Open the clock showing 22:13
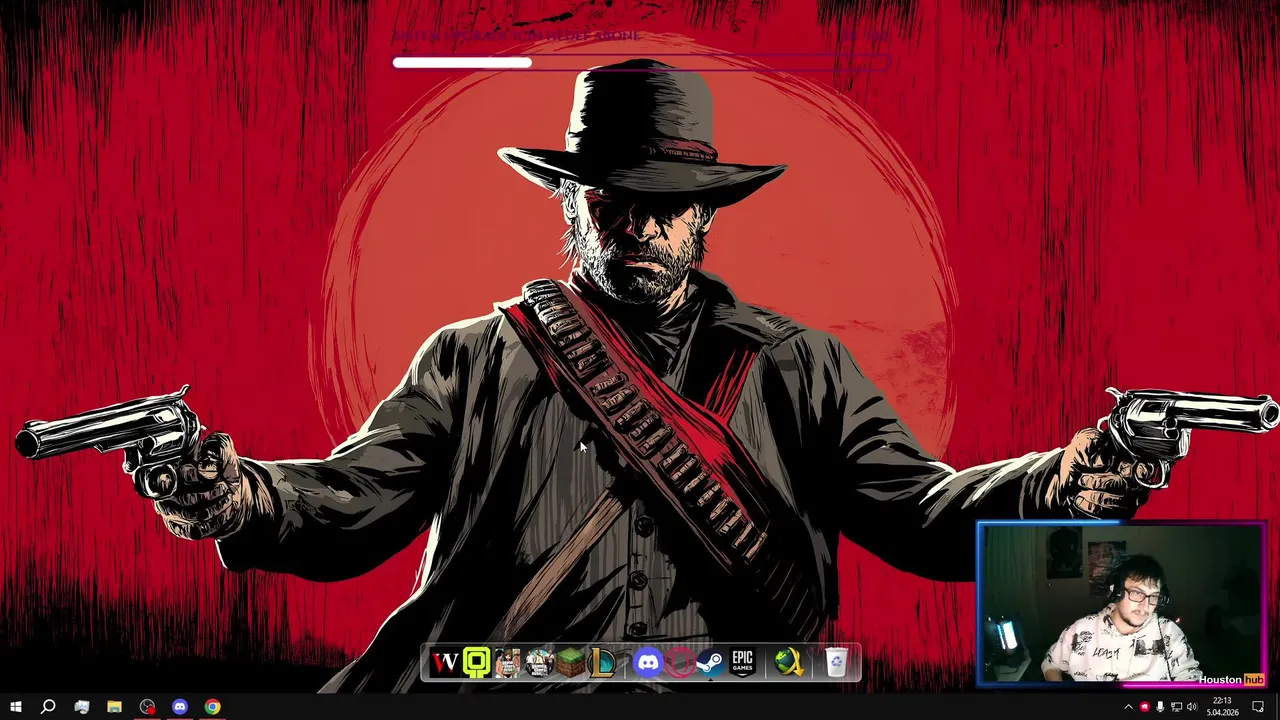 click(1222, 707)
